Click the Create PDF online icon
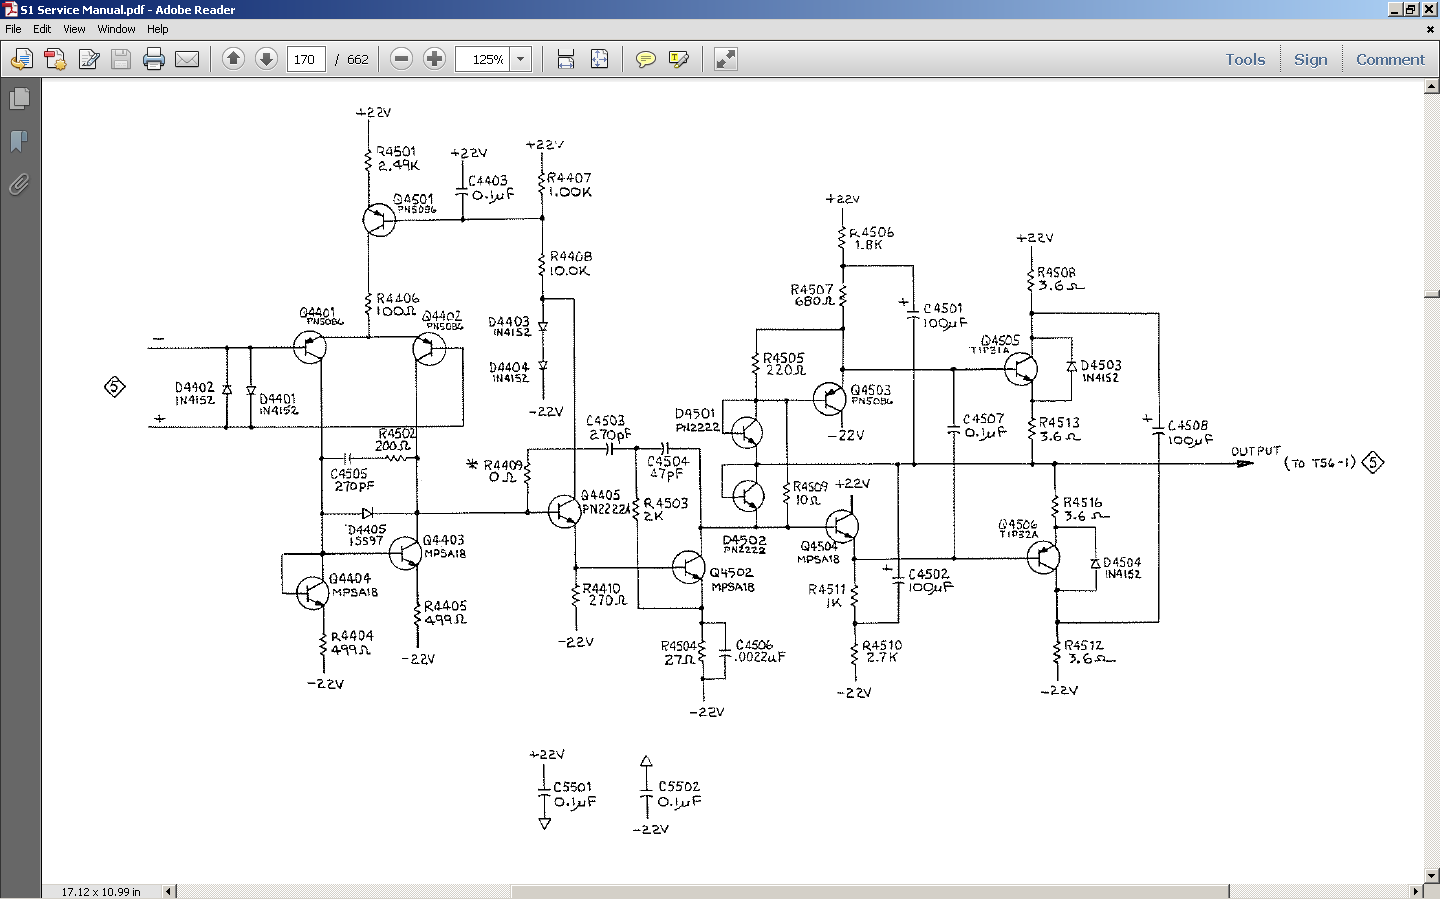 point(22,60)
